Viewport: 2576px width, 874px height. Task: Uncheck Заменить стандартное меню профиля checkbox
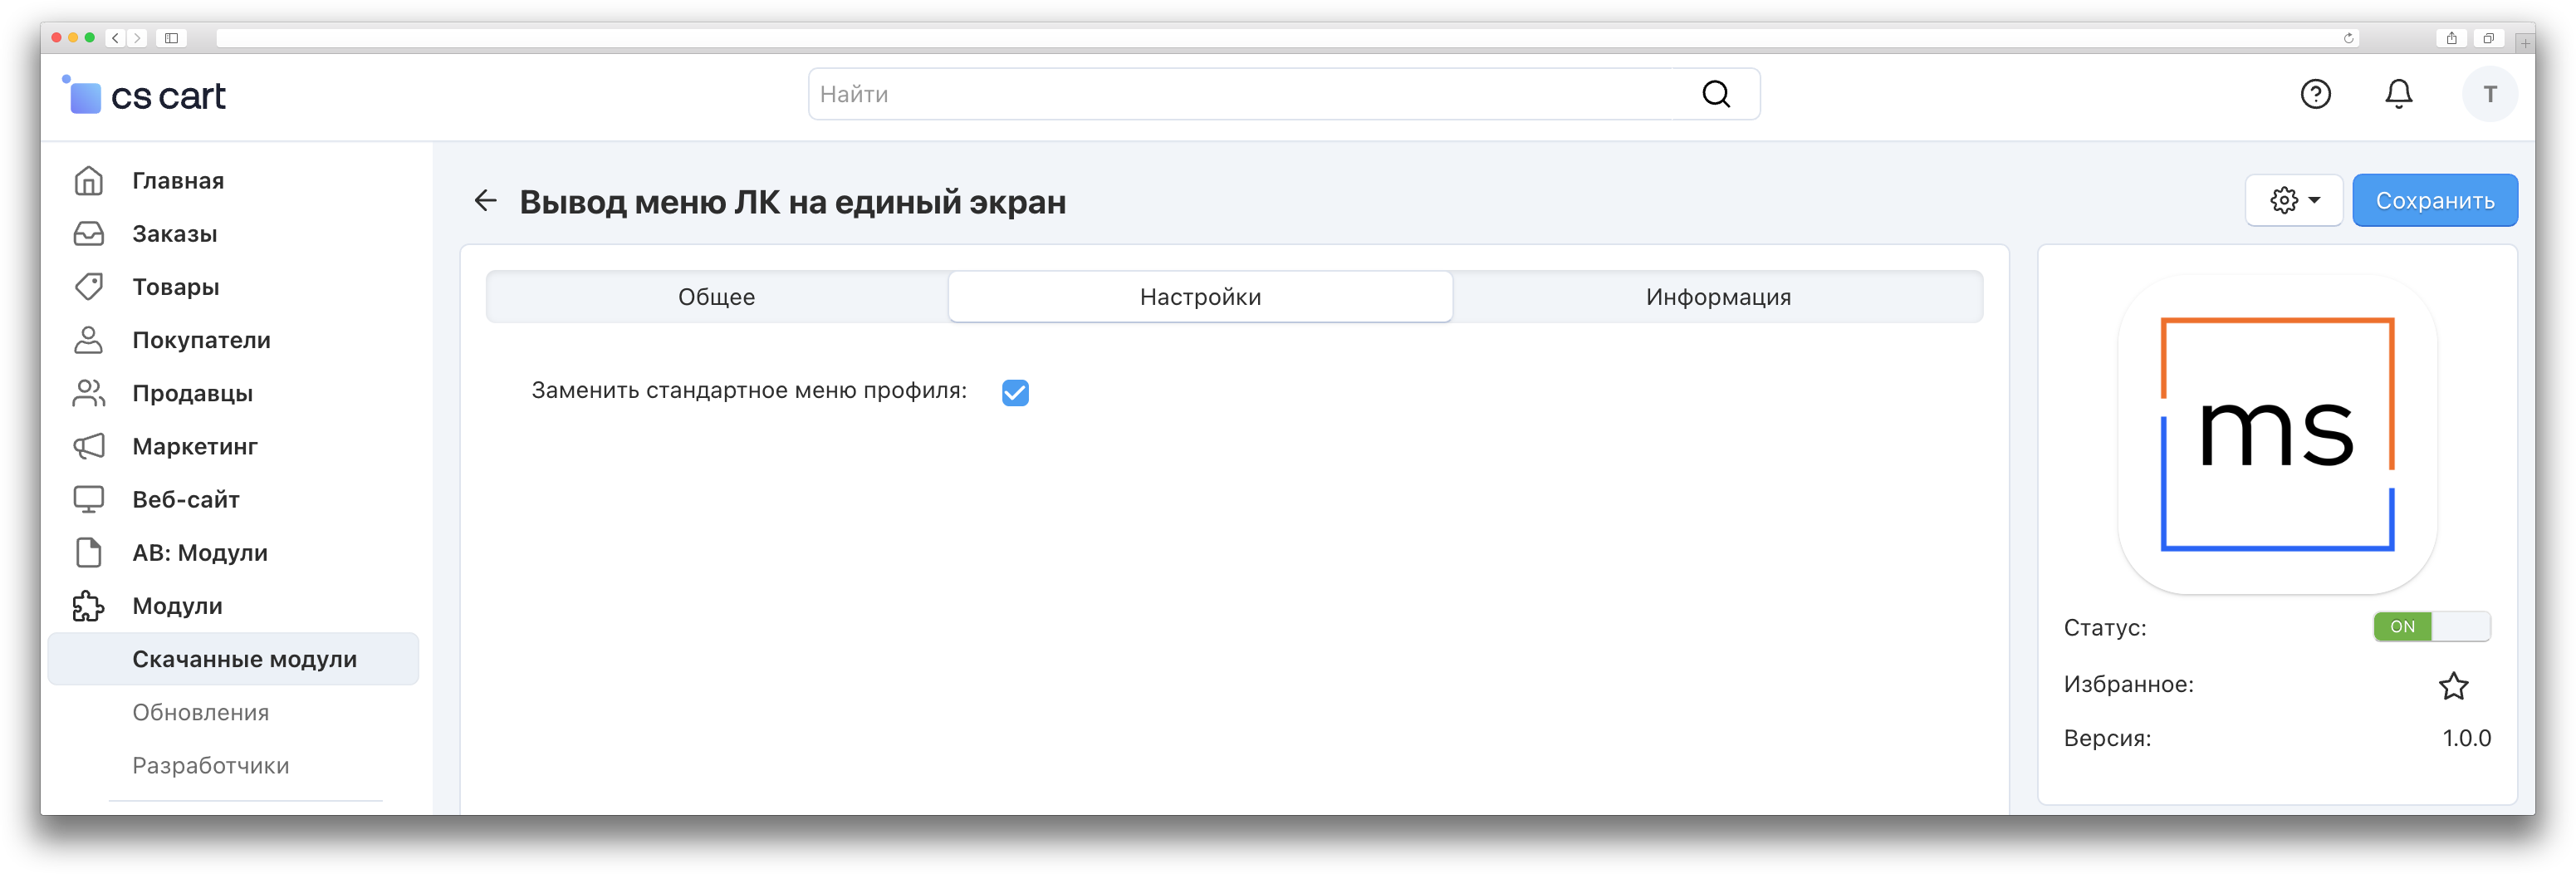[1015, 392]
